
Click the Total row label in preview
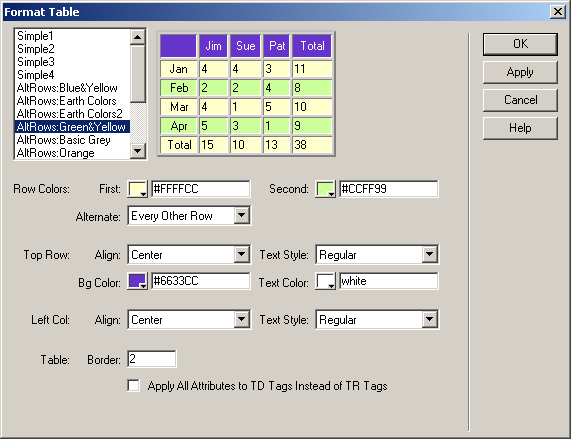pyautogui.click(x=178, y=145)
